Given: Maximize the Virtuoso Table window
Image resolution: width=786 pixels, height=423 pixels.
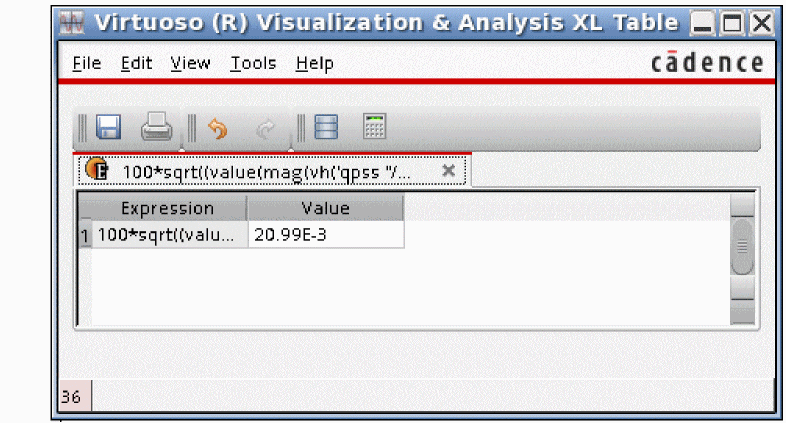Looking at the screenshot, I should point(732,23).
